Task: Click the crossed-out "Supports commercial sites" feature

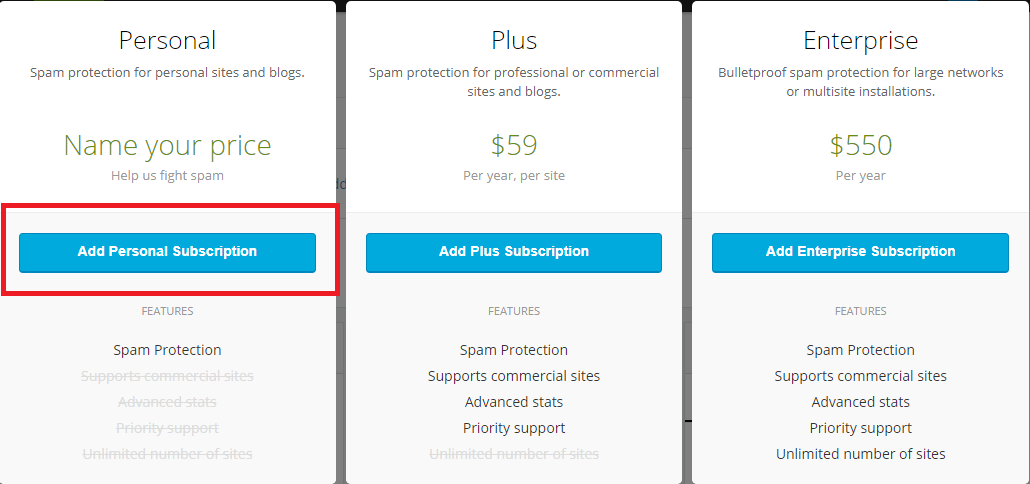Action: (167, 376)
